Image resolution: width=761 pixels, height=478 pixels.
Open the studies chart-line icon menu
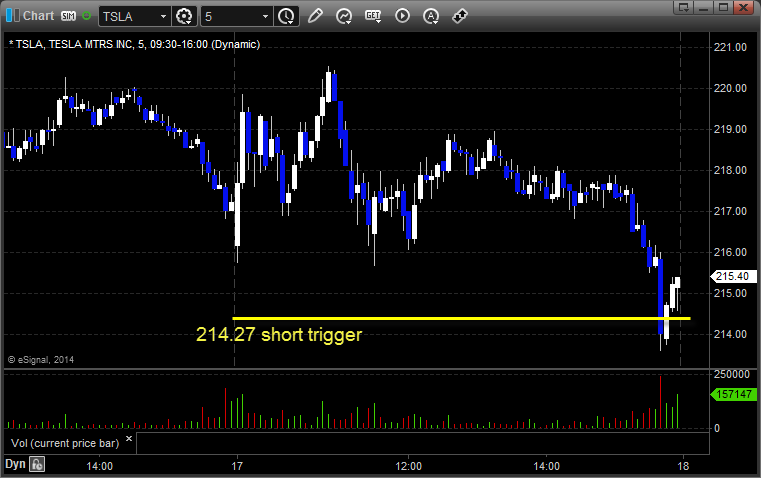(x=344, y=16)
